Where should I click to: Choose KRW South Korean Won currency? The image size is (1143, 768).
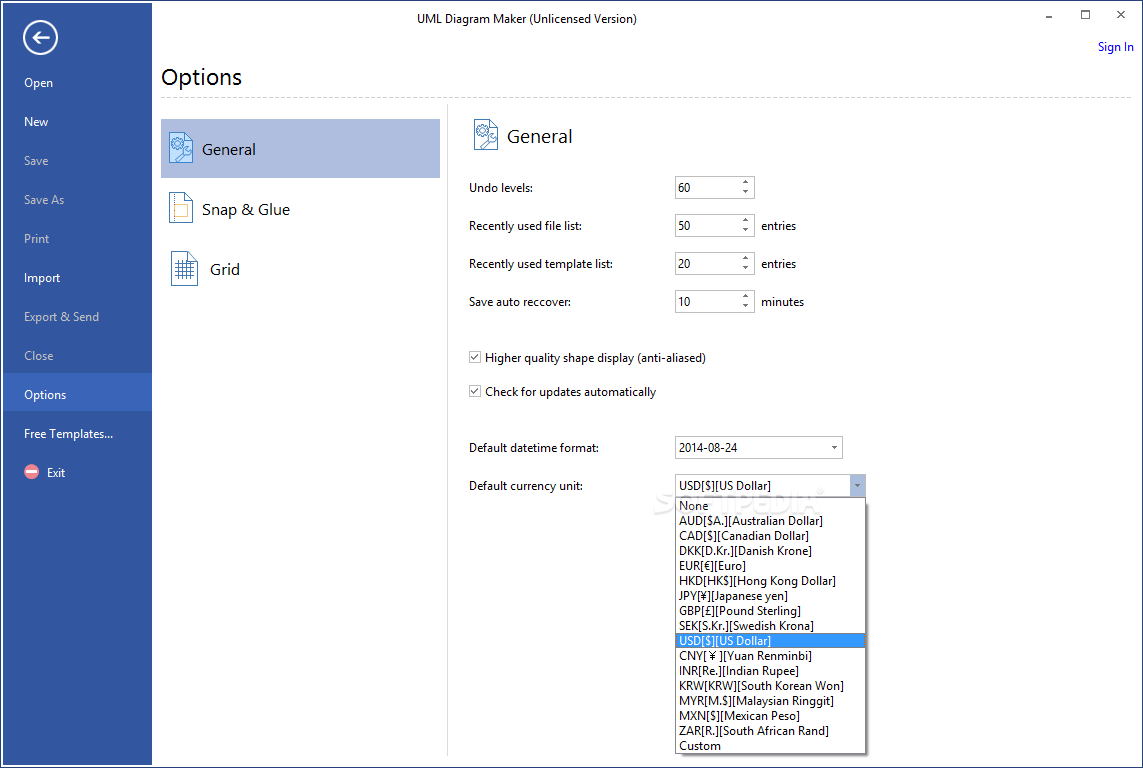(771, 686)
